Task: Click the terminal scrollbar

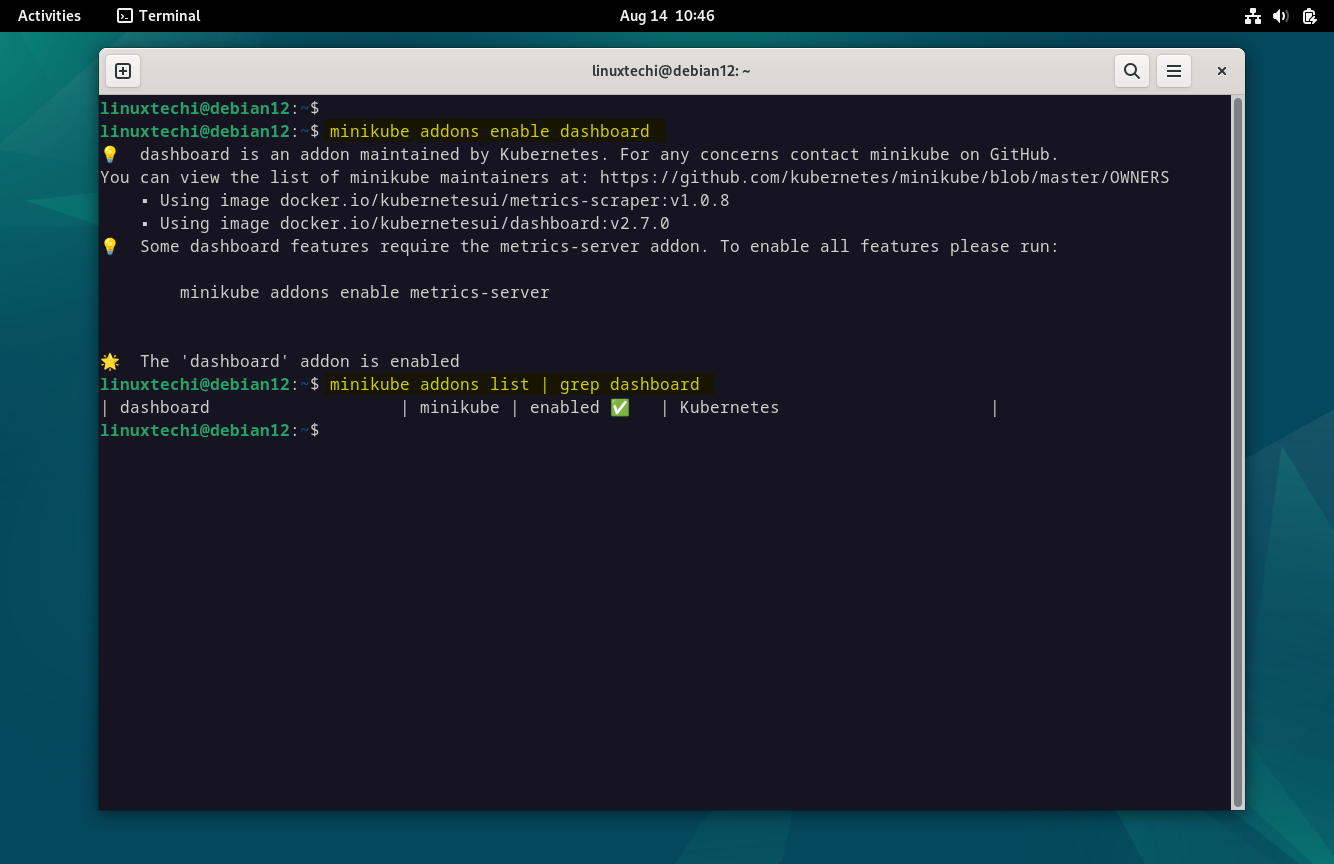Action: [1238, 452]
